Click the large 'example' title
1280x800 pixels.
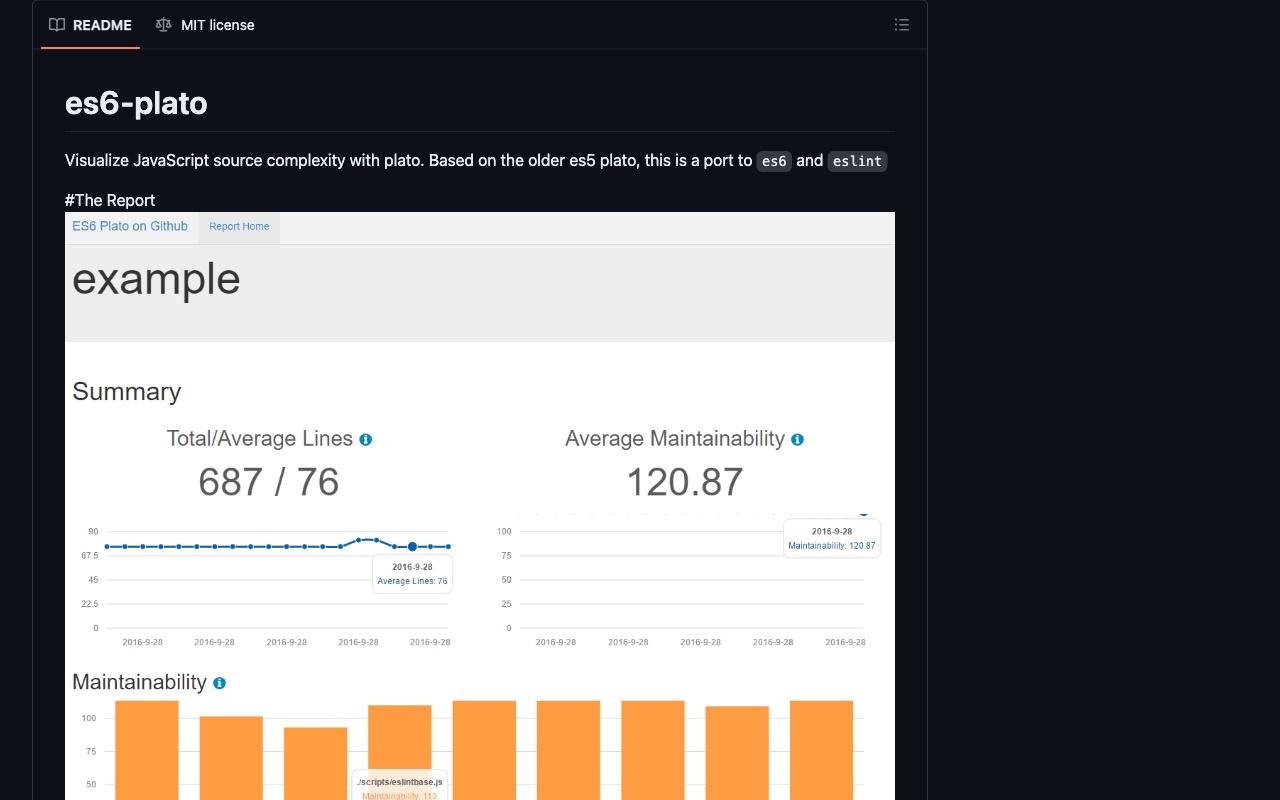tap(156, 278)
